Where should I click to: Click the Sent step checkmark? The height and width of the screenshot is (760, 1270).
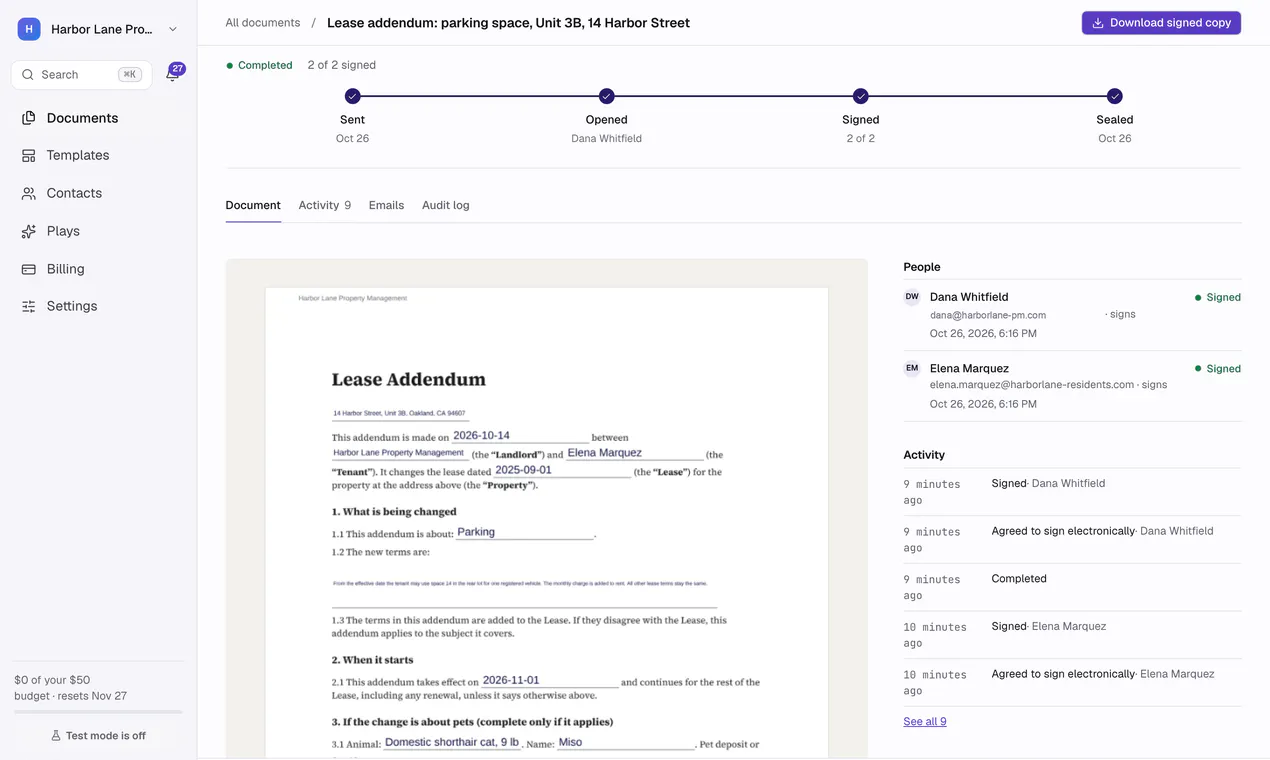(x=352, y=96)
